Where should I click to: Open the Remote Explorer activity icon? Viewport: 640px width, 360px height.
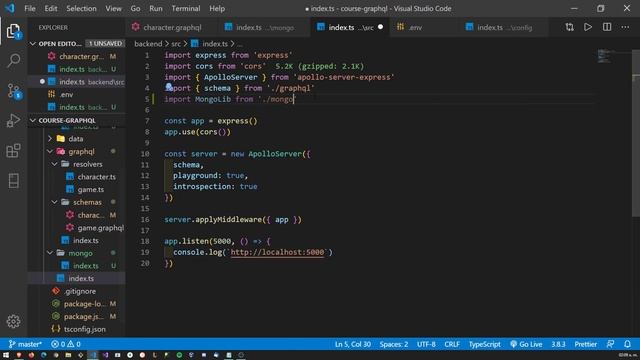13,180
